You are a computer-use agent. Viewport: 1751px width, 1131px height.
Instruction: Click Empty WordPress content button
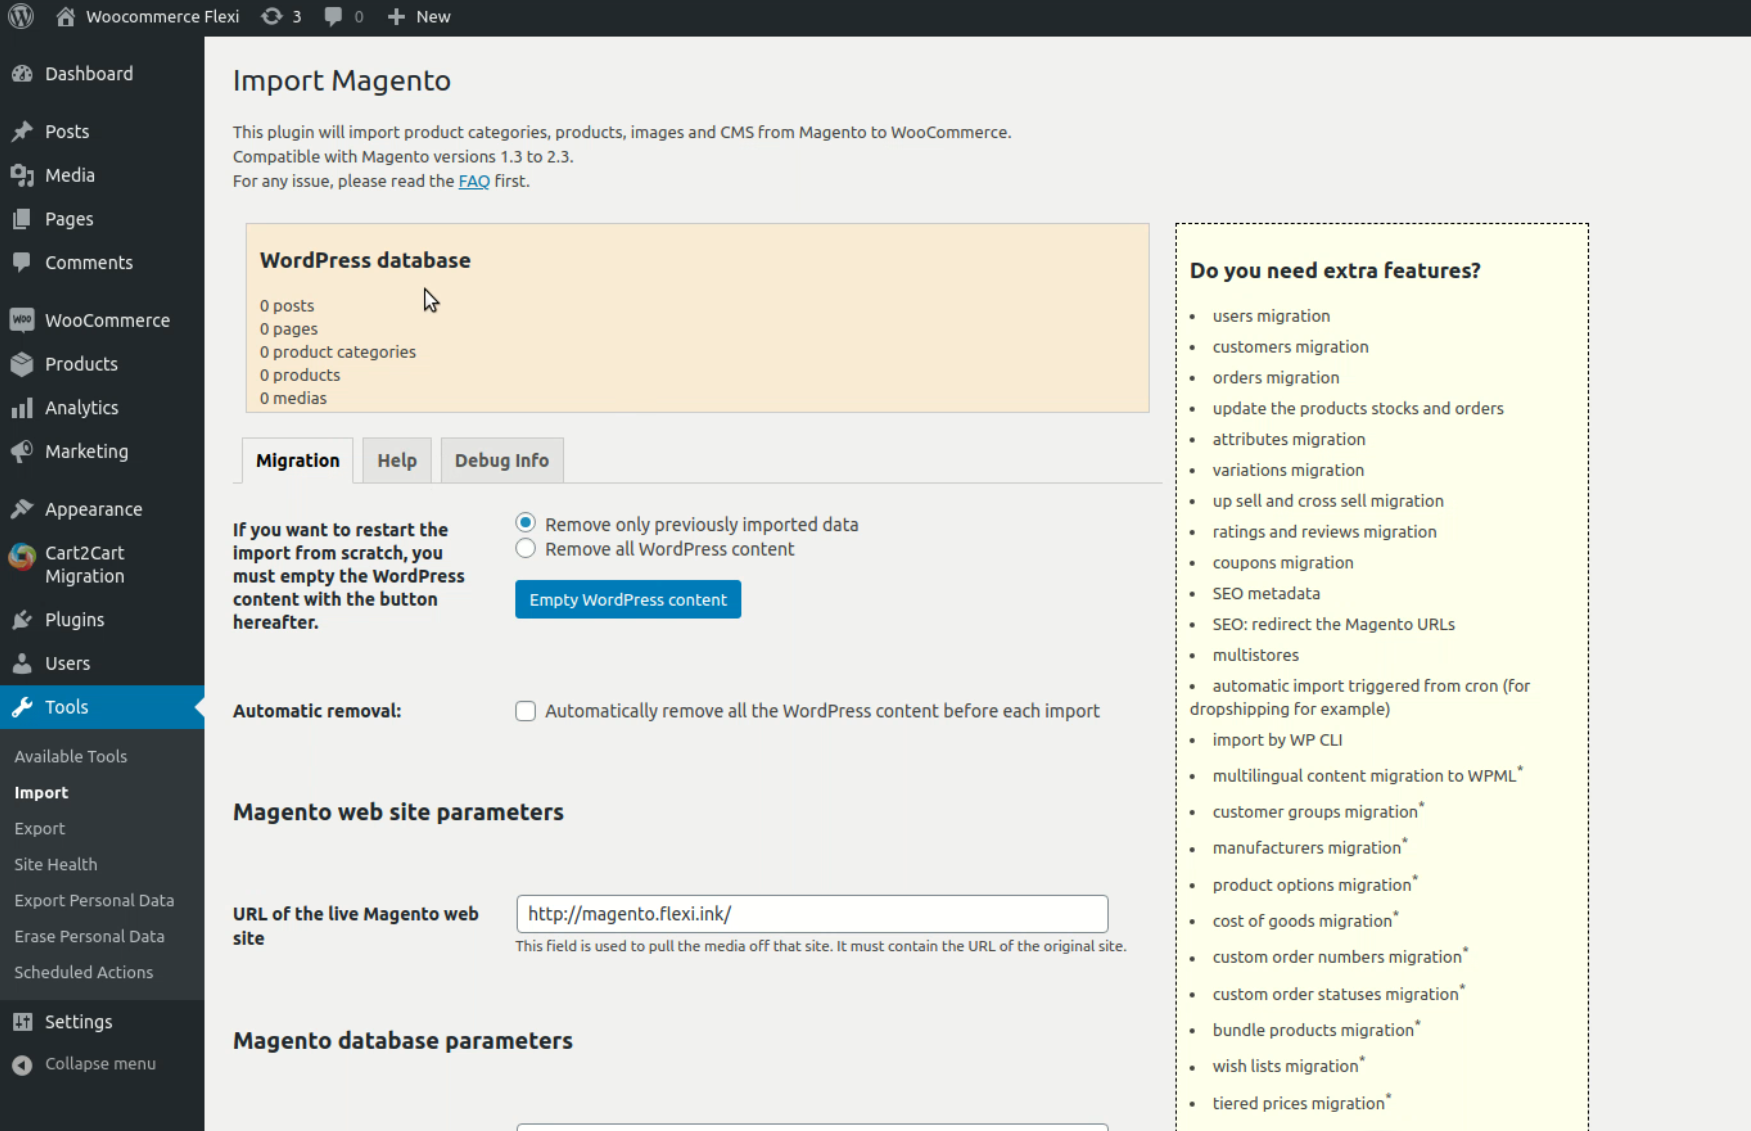628,599
